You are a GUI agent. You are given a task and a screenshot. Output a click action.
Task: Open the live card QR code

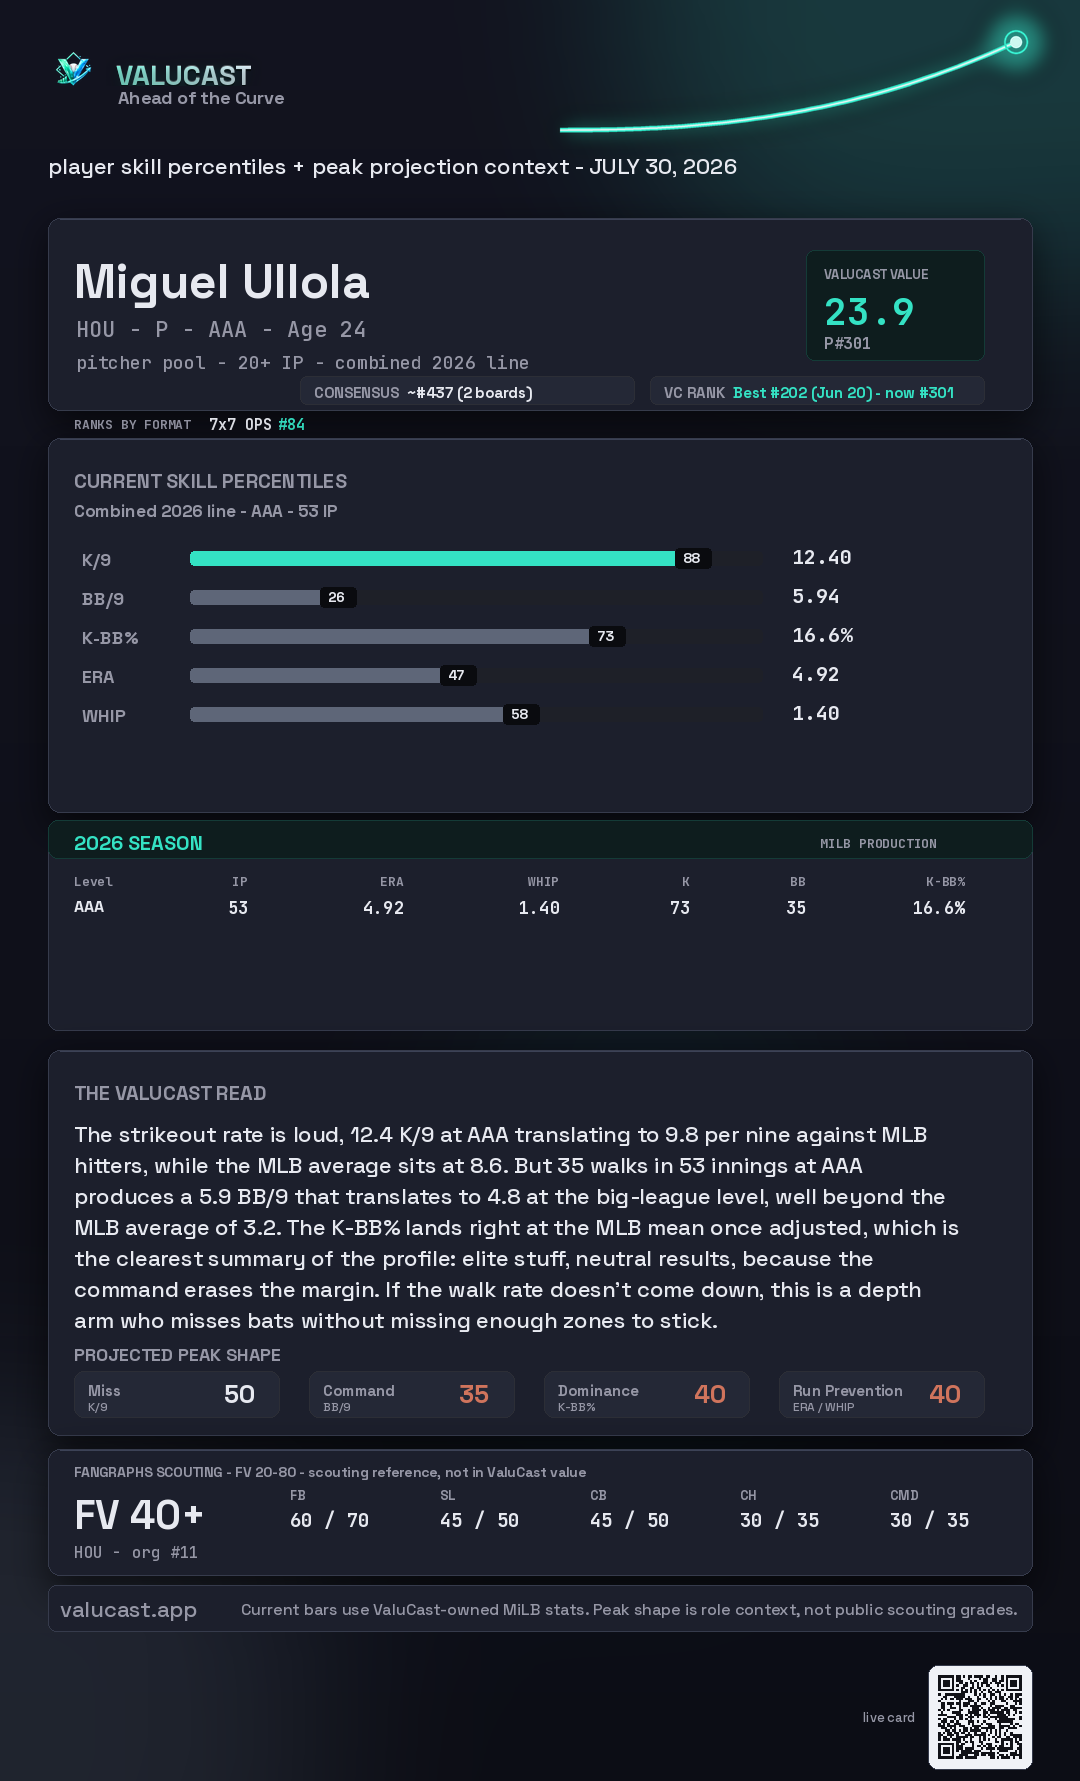(x=980, y=1717)
